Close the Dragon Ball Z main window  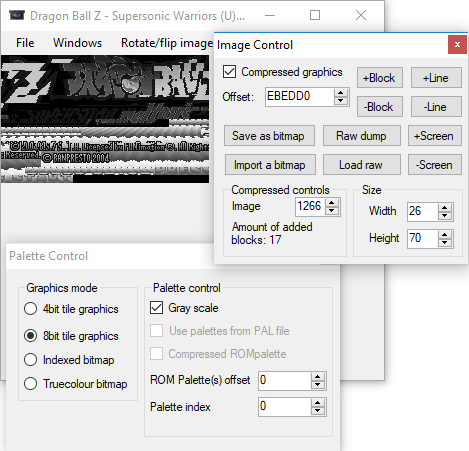click(361, 15)
